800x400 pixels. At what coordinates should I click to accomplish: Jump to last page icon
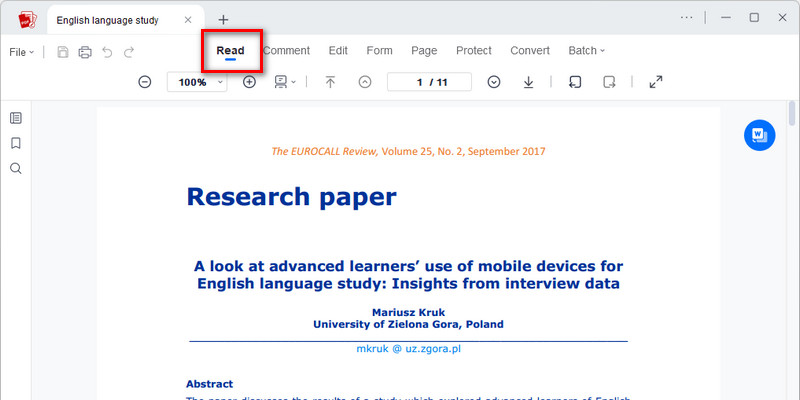click(529, 82)
